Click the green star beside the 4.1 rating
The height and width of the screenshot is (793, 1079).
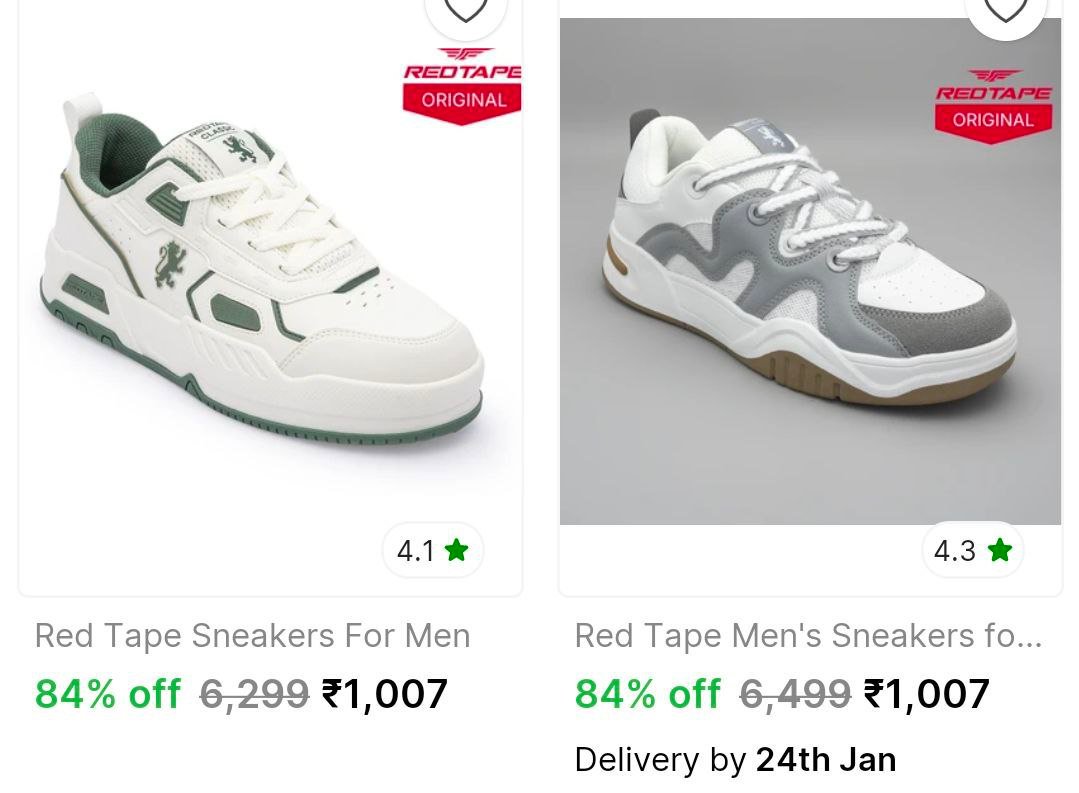[456, 550]
